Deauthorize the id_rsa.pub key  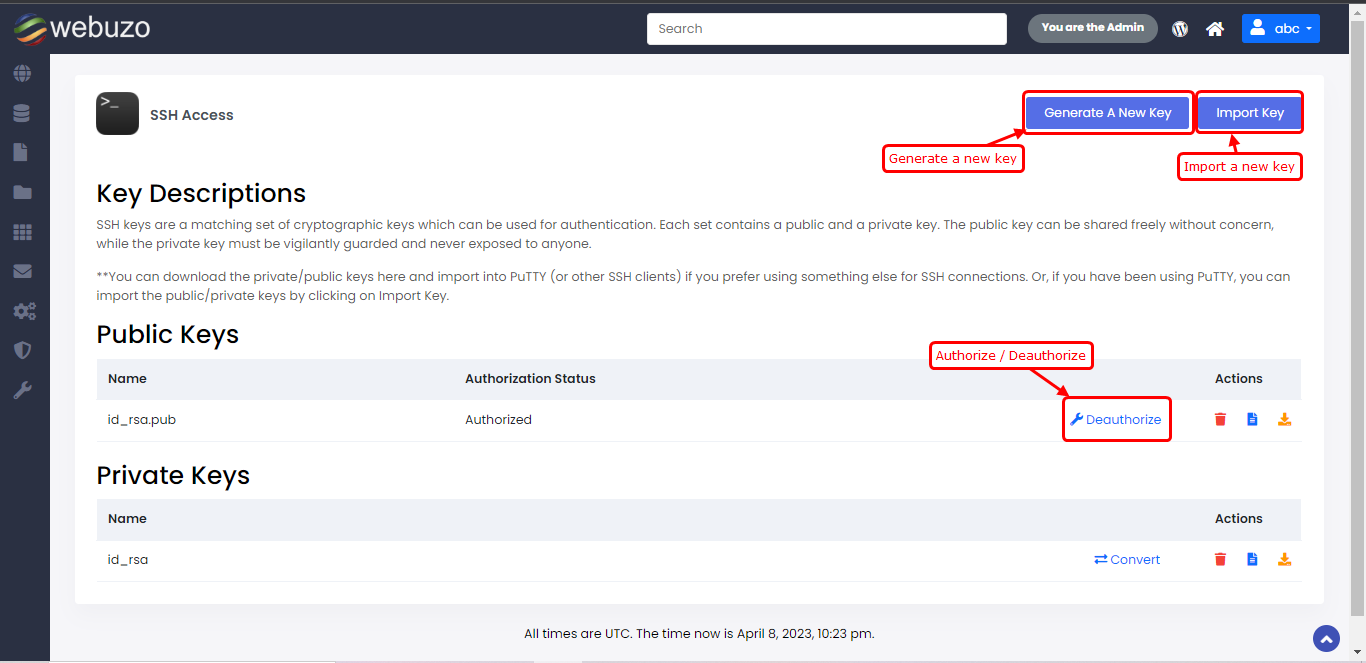coord(1116,420)
